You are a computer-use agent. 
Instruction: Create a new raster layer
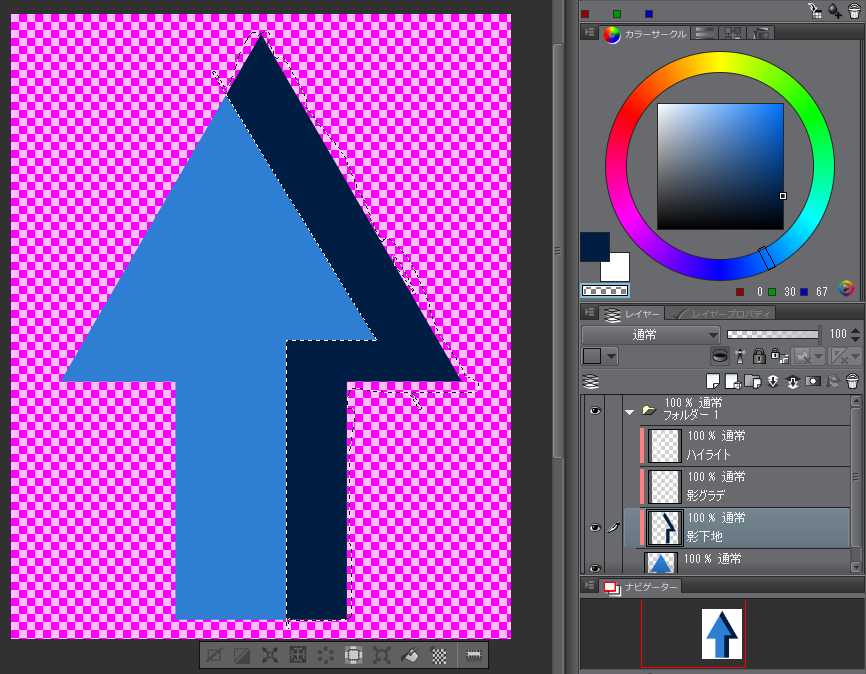(x=713, y=381)
